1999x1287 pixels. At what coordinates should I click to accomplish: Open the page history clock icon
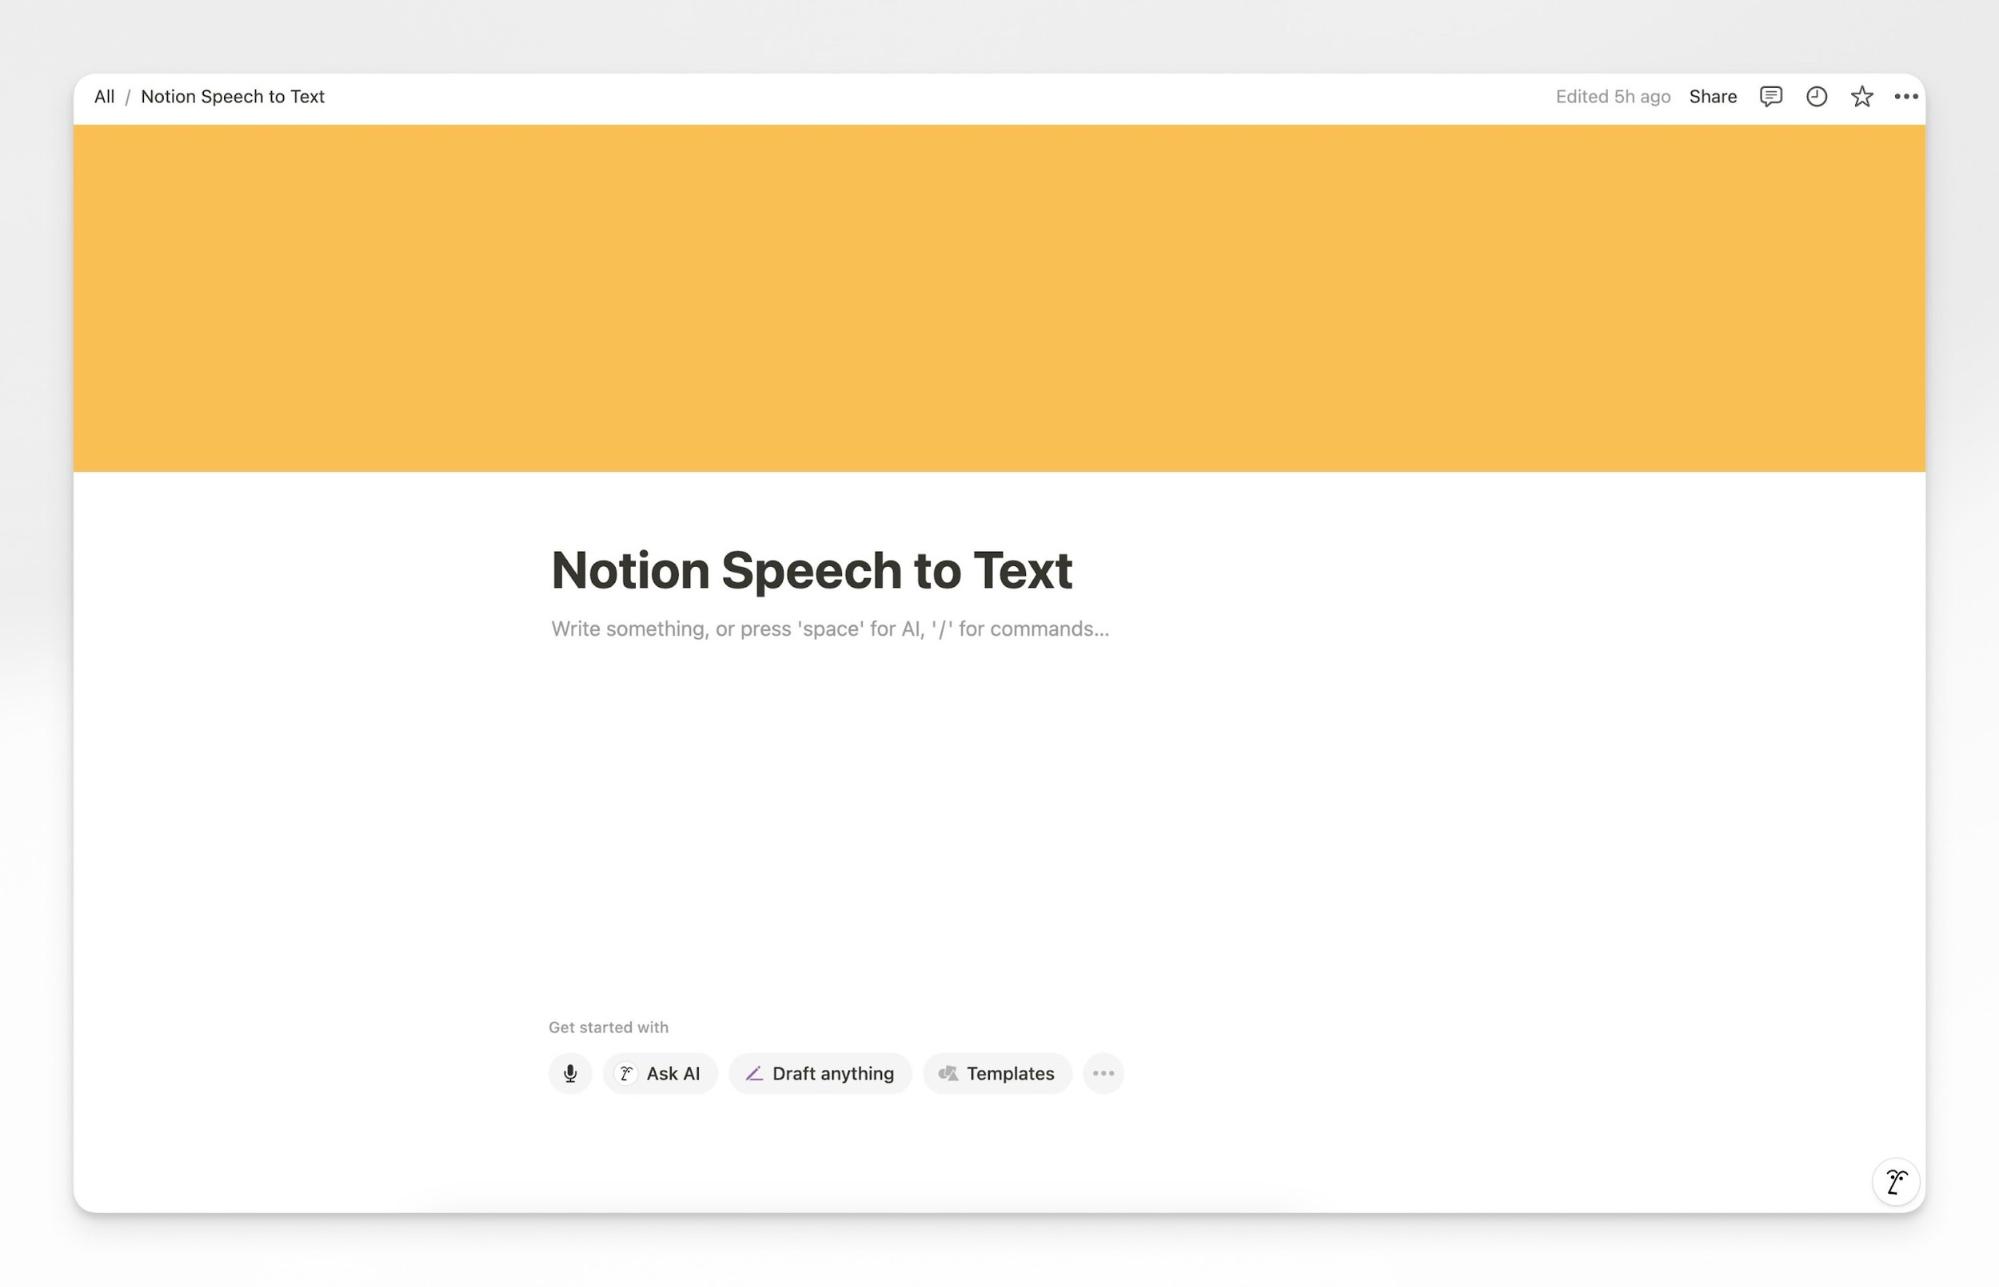tap(1816, 96)
